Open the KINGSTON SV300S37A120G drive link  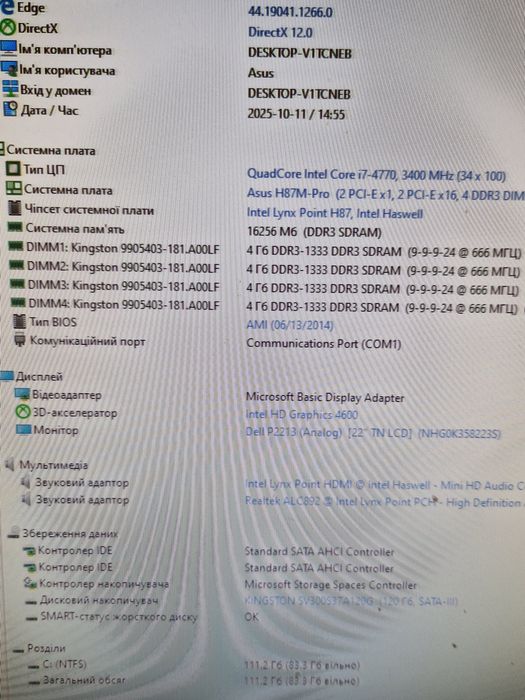[x=351, y=601]
